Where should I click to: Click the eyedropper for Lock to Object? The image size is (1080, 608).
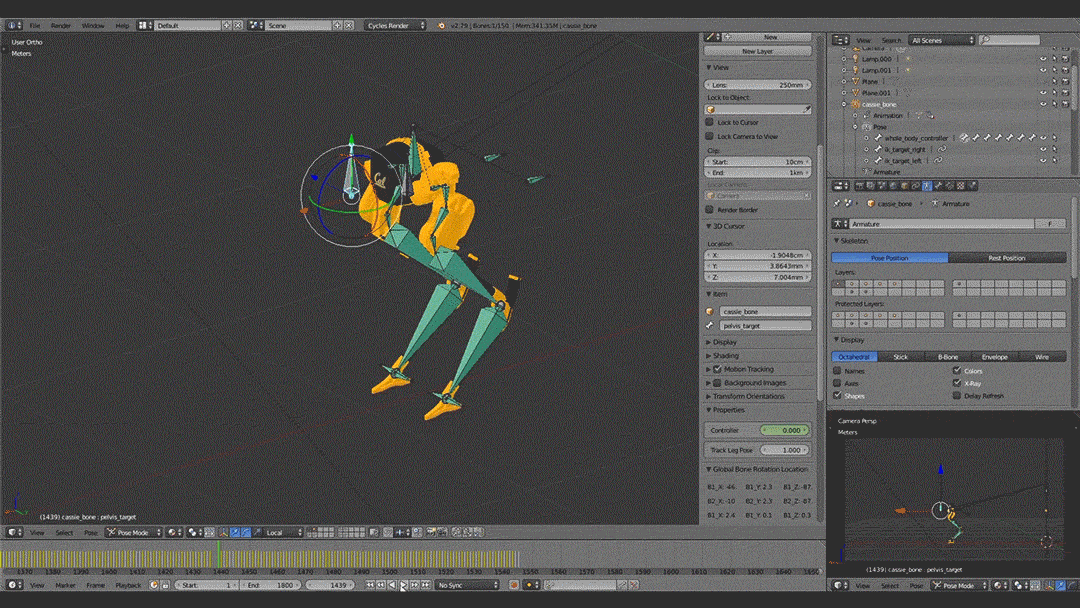tap(807, 110)
